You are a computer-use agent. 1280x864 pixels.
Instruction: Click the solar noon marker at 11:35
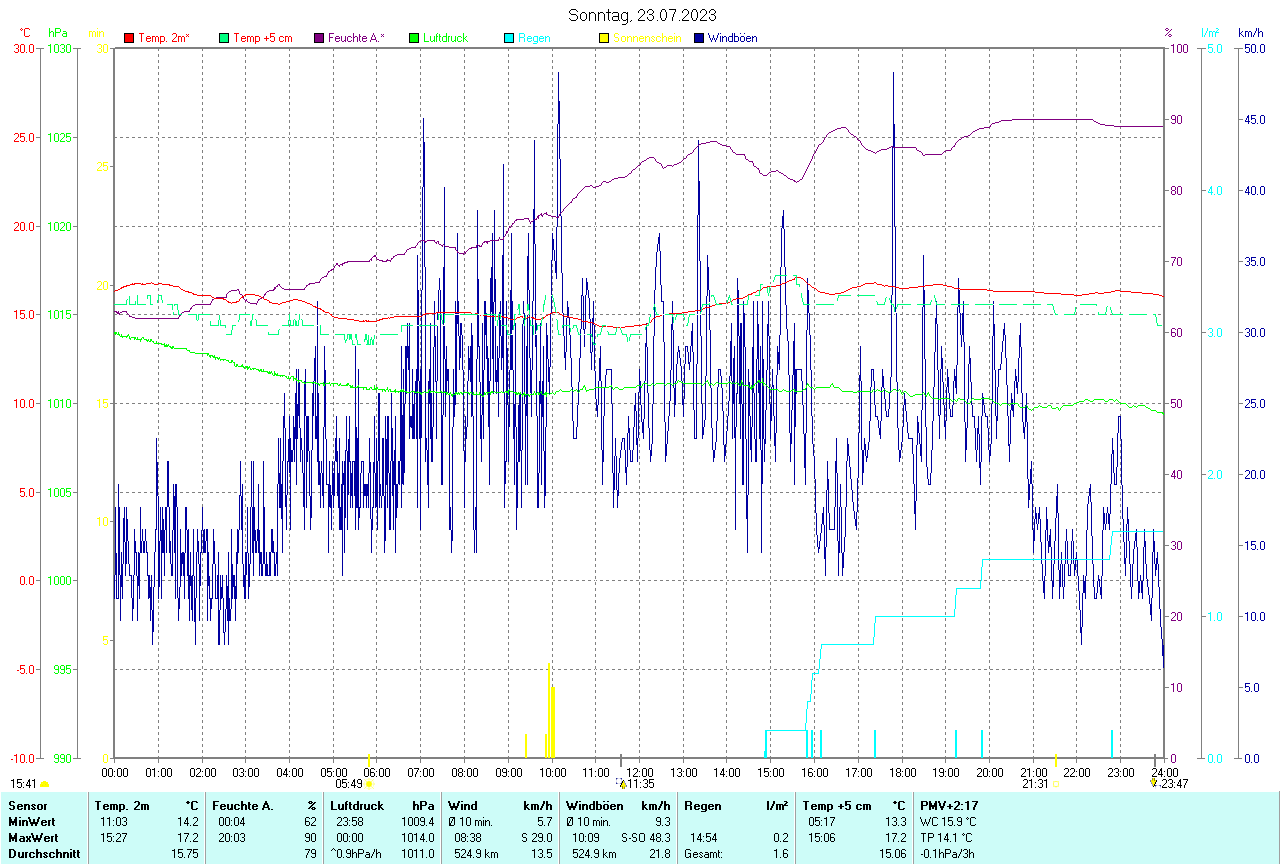tap(622, 784)
